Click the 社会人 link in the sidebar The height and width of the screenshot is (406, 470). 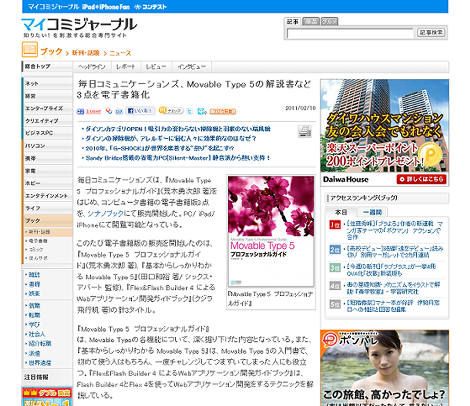point(37,334)
